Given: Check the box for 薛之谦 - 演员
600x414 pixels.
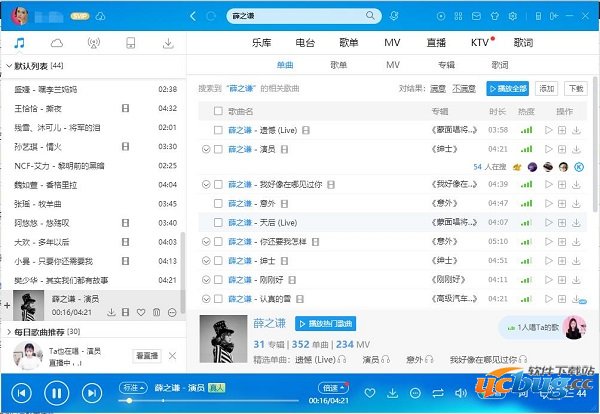Looking at the screenshot, I should pos(218,149).
